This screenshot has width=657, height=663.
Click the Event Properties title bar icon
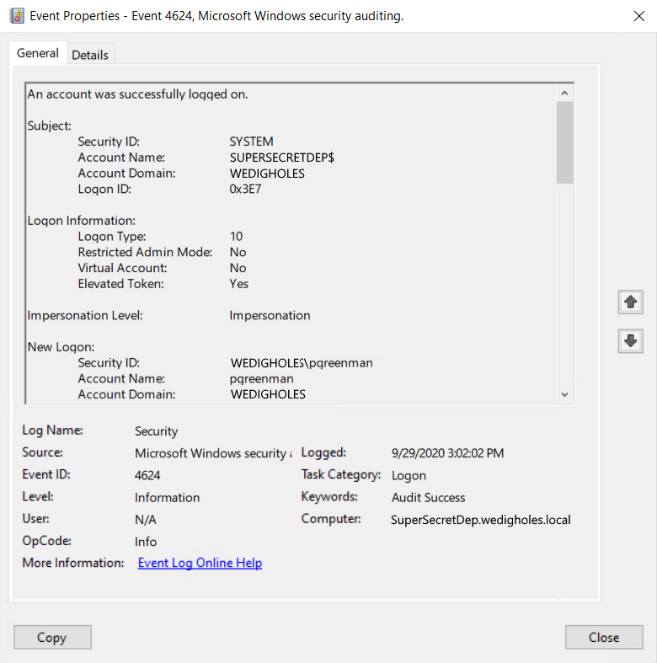16,16
